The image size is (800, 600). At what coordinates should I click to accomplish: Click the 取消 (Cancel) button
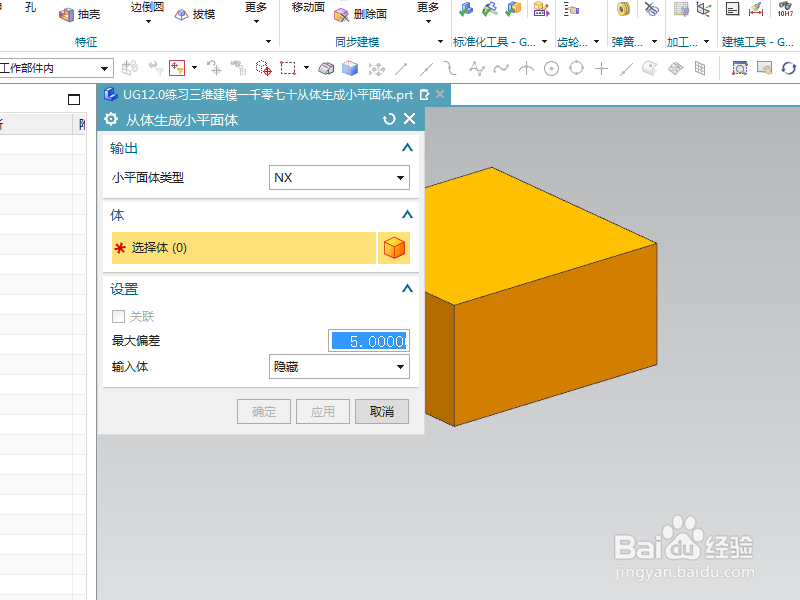tap(381, 411)
